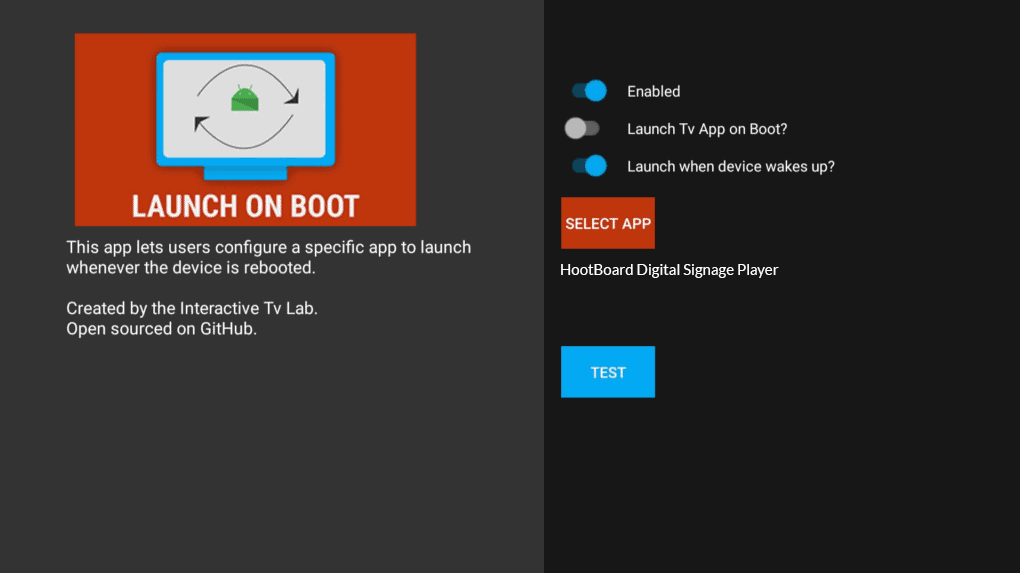Select the HootBoard Digital Signage Player app name
This screenshot has width=1020, height=573.
tap(668, 270)
